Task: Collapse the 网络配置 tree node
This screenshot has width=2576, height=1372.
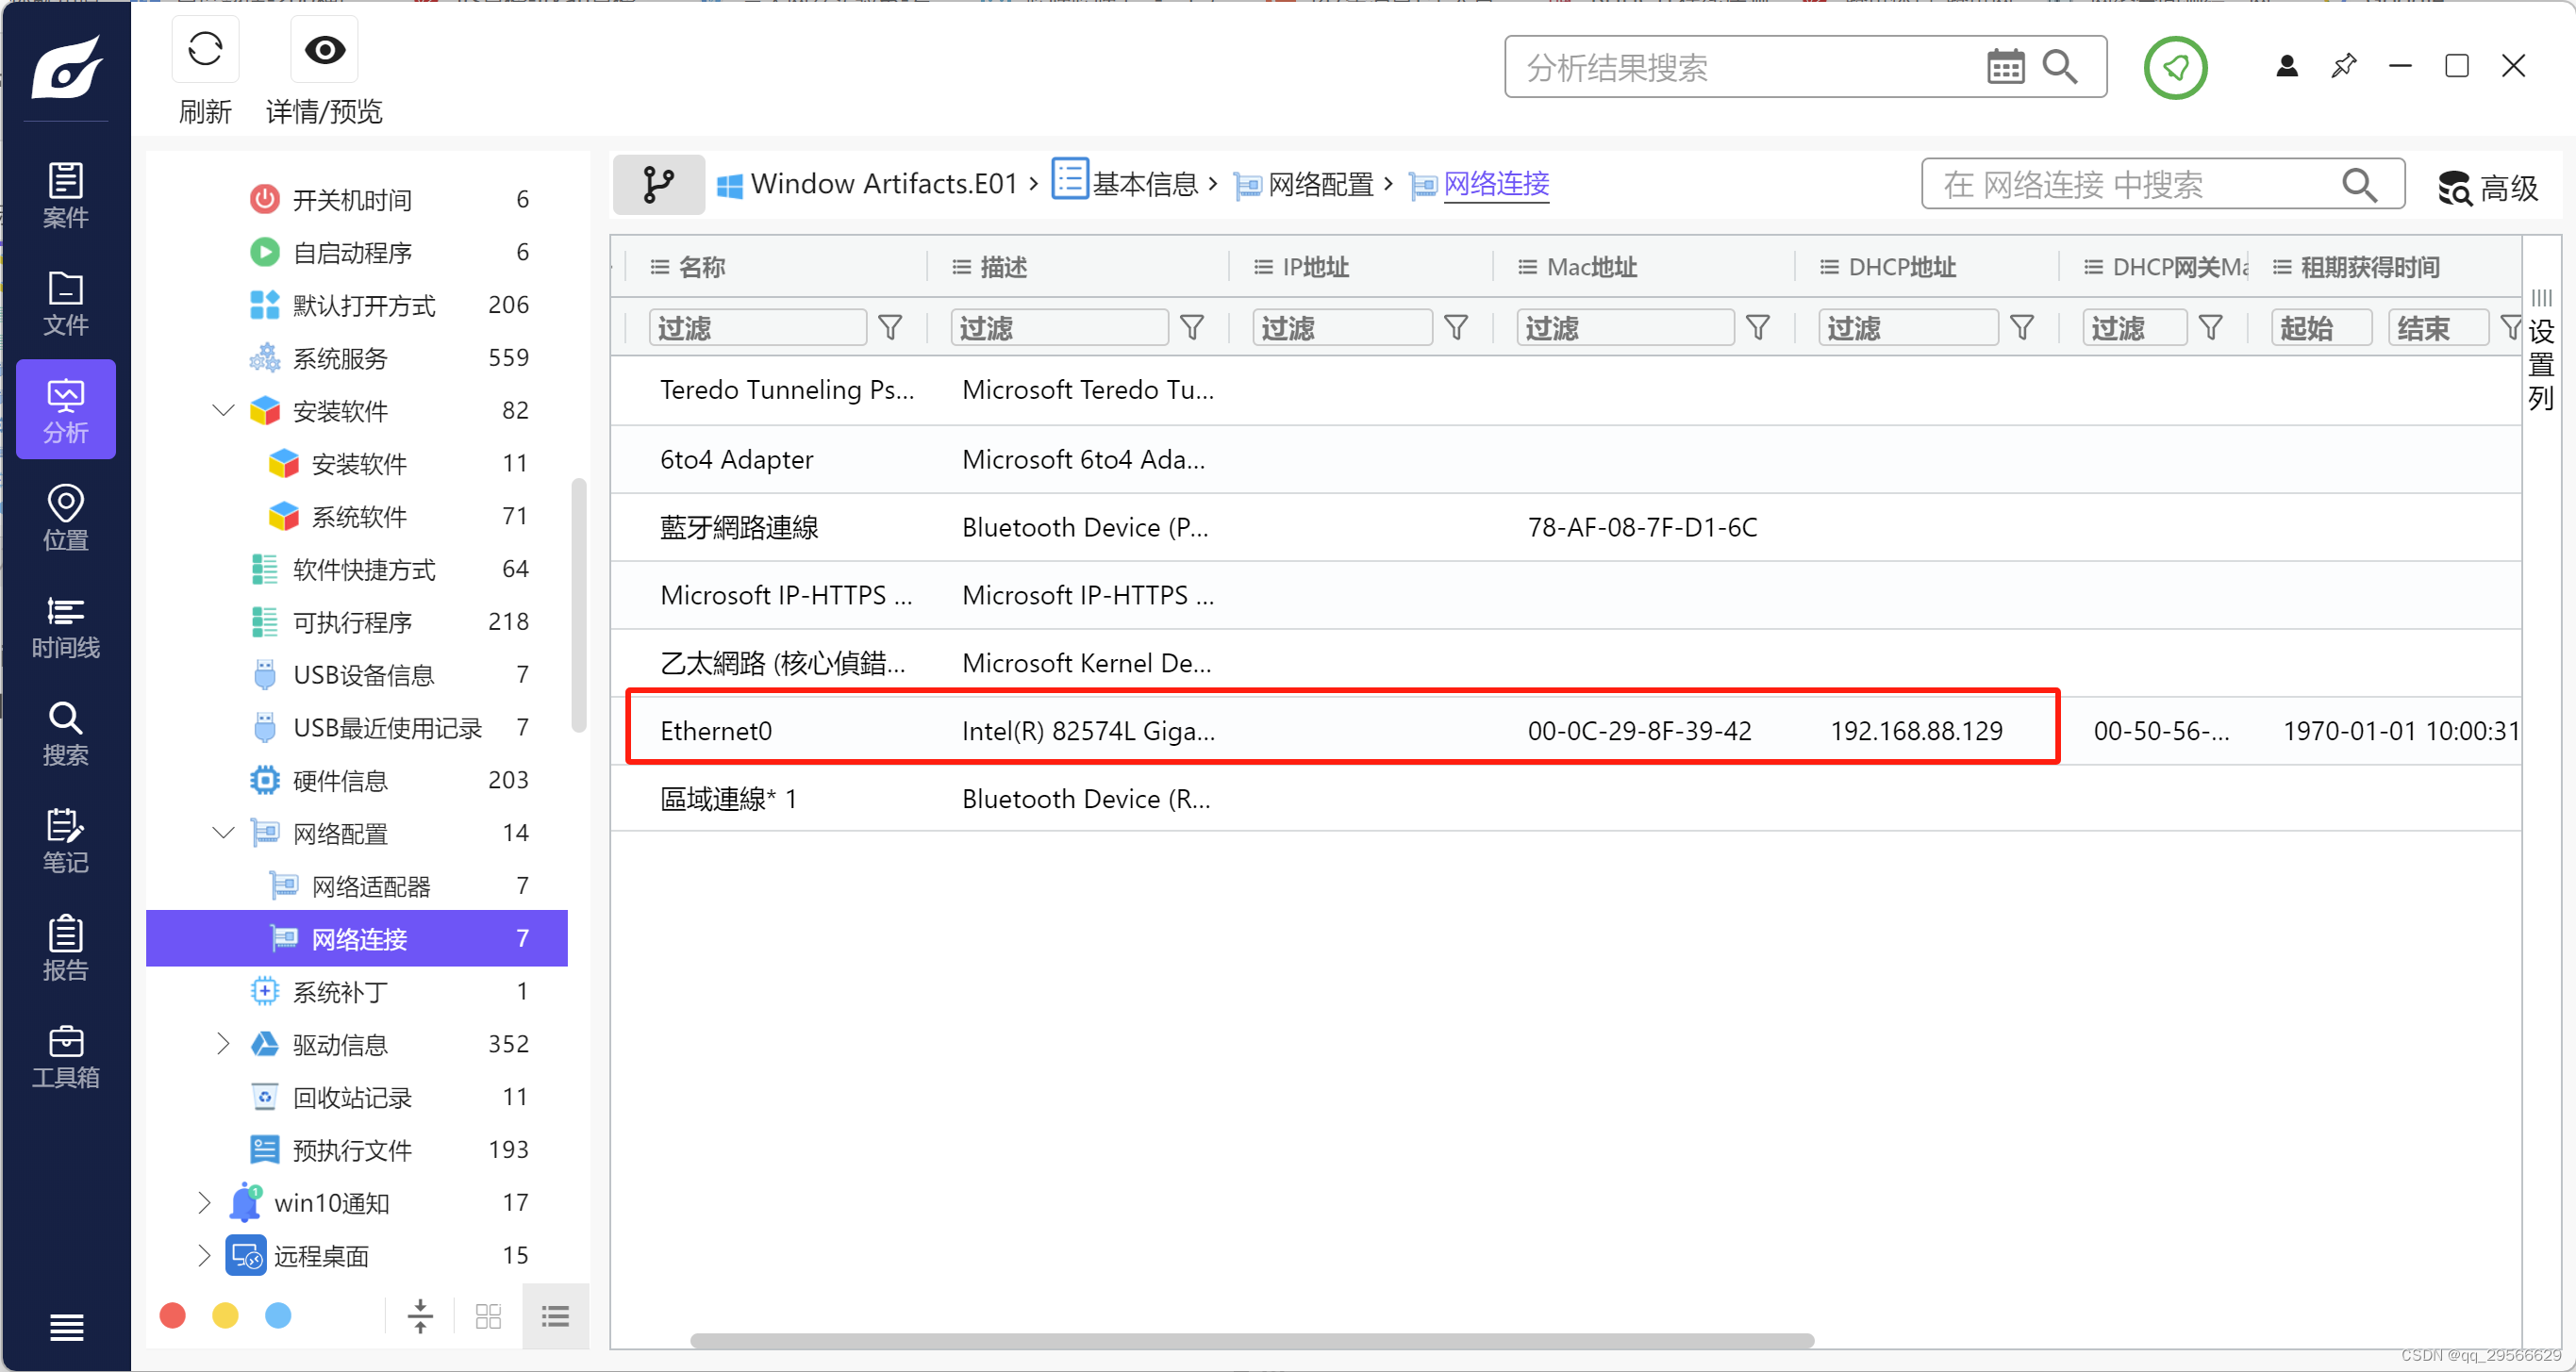Action: [224, 833]
